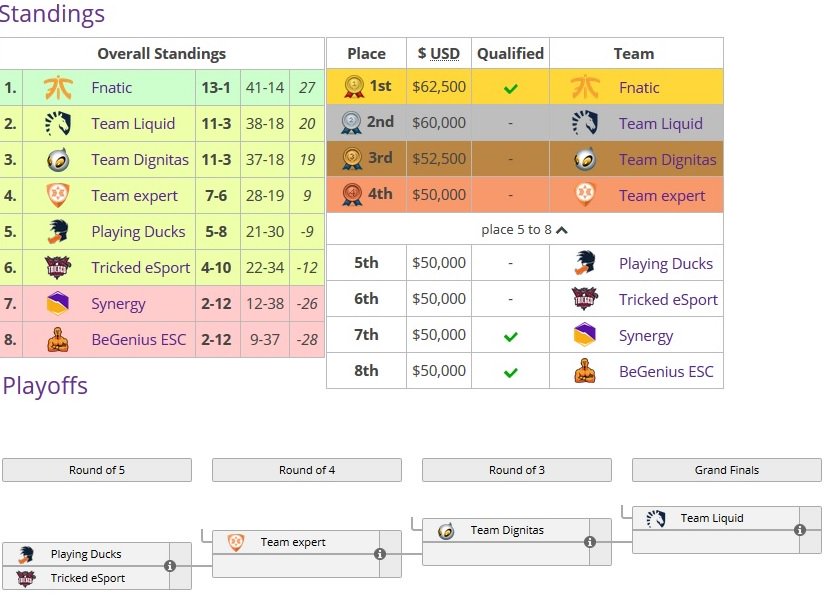Image resolution: width=830 pixels, height=597 pixels.
Task: Click the silver 2nd place medal icon
Action: [x=351, y=122]
